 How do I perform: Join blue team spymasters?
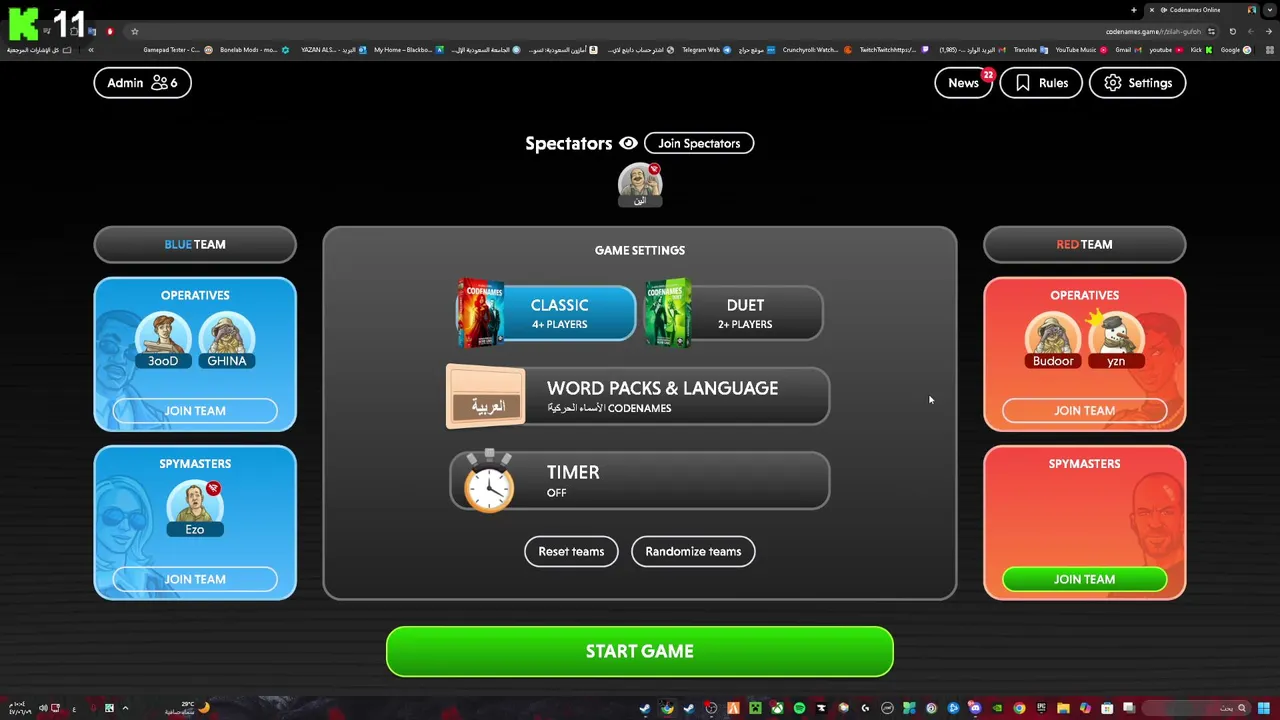tap(195, 579)
